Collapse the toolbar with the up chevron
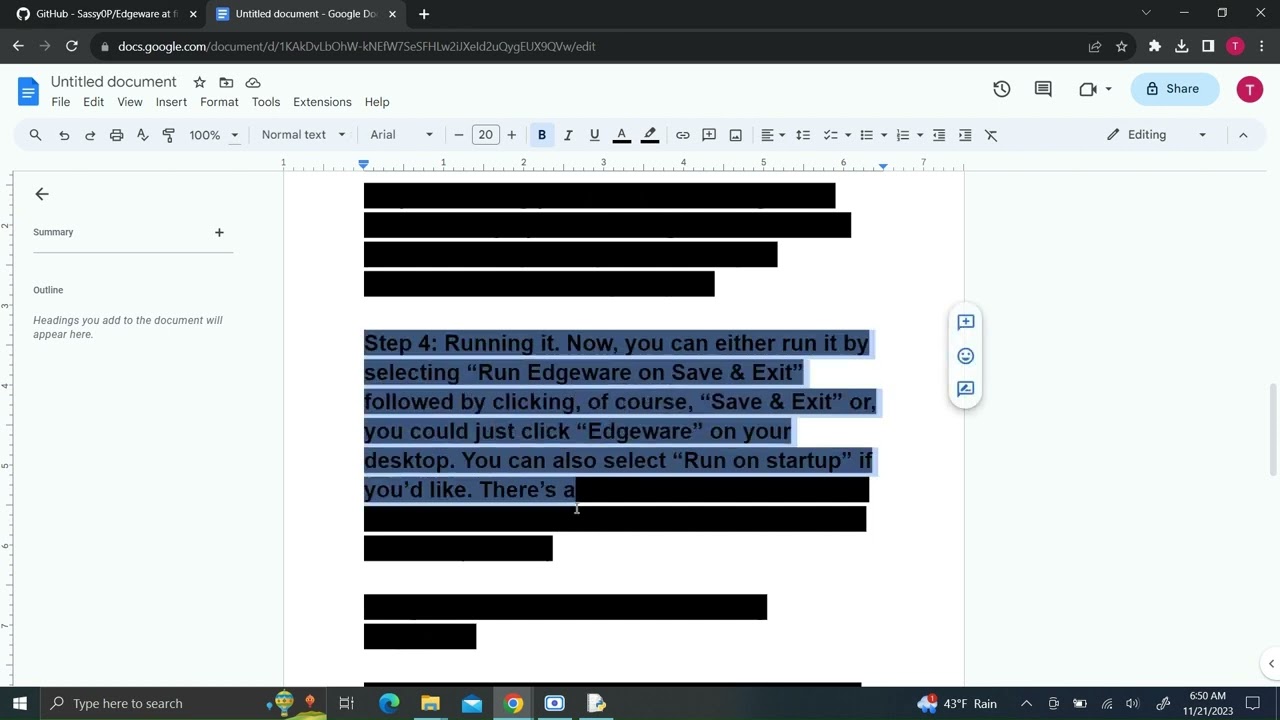This screenshot has width=1280, height=720. tap(1243, 135)
